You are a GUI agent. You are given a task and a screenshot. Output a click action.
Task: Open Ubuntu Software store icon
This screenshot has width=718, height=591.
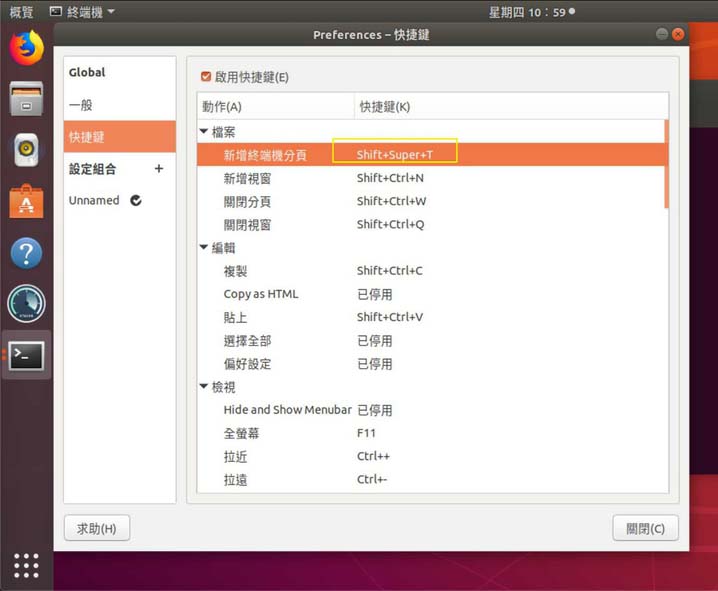coord(27,201)
